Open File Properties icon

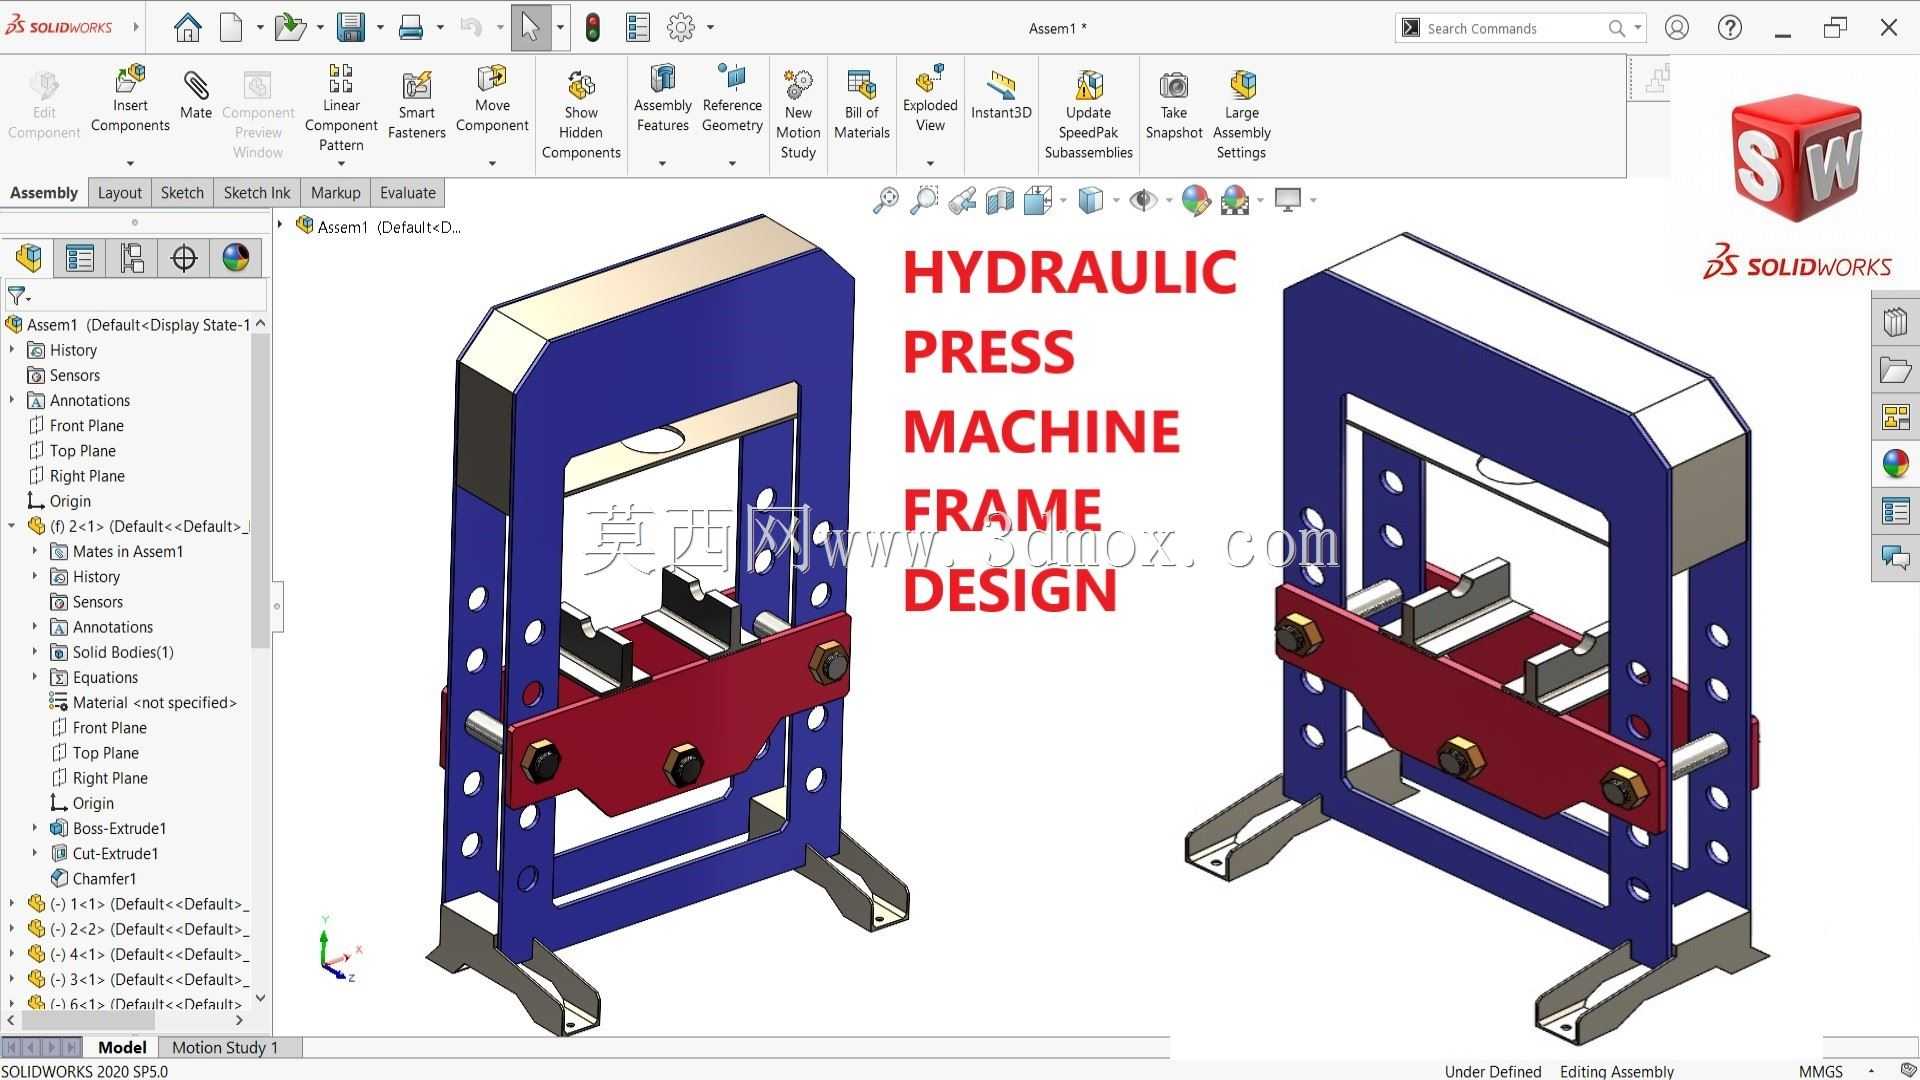click(638, 28)
